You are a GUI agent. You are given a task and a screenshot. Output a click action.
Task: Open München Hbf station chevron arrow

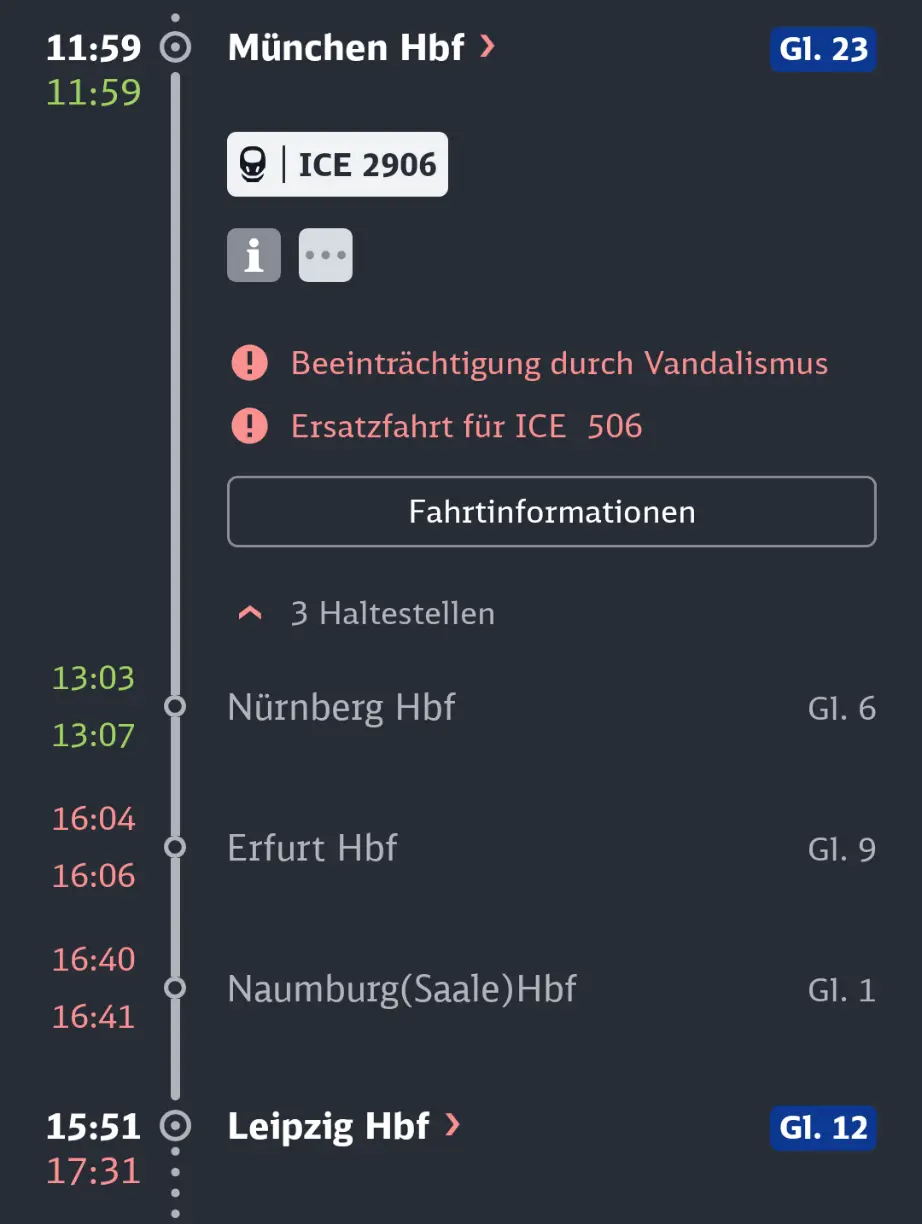(x=487, y=46)
